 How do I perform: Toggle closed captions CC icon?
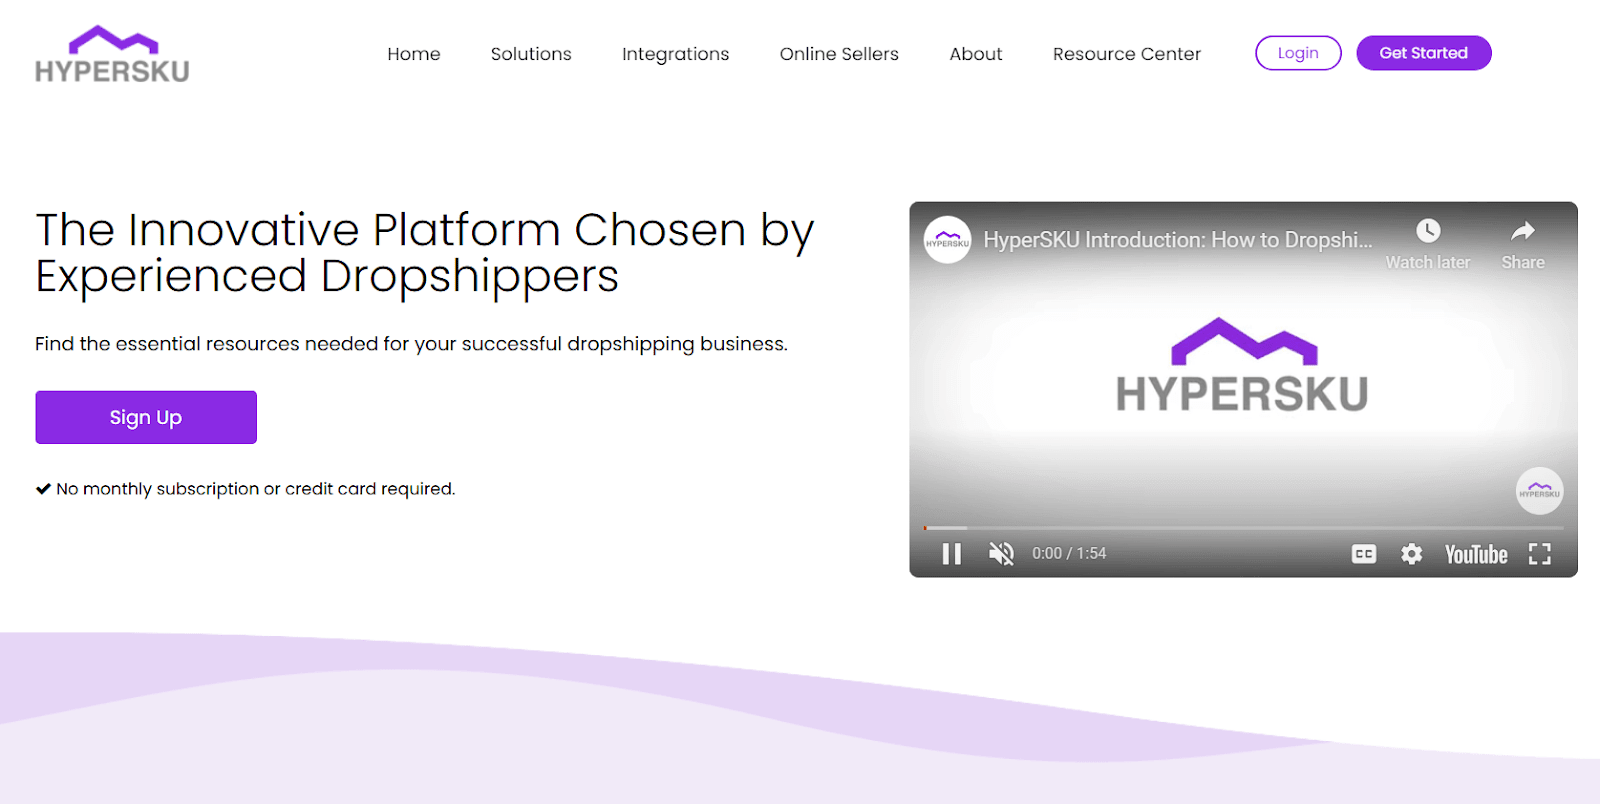click(x=1364, y=554)
